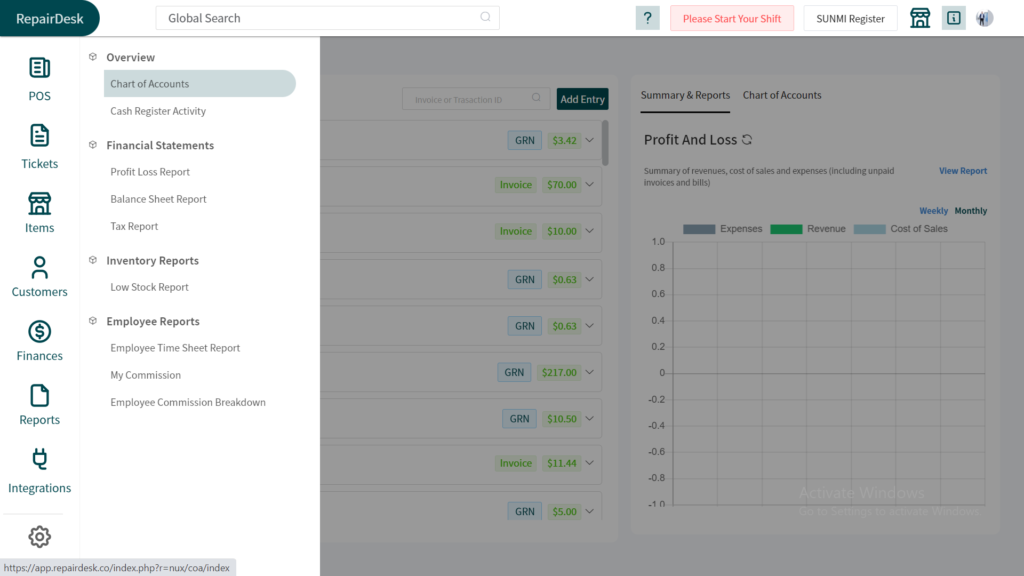Image resolution: width=1024 pixels, height=576 pixels.
Task: Click the $11.44 amount badge
Action: click(x=562, y=463)
